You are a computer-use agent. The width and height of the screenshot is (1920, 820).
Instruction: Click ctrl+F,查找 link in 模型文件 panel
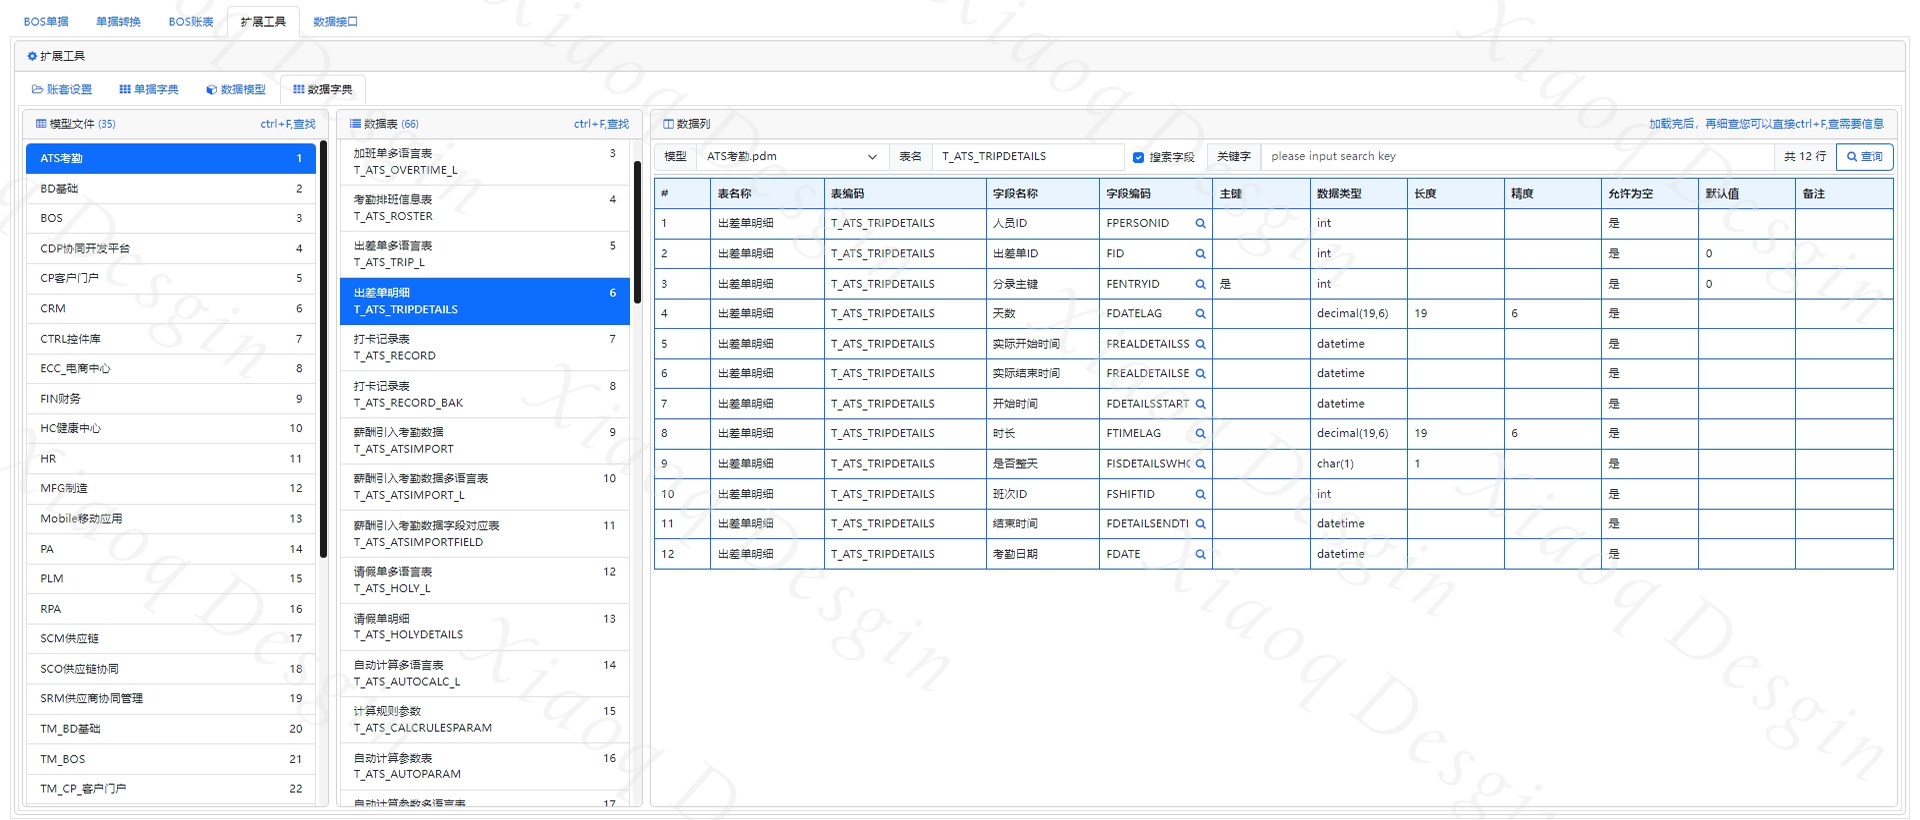pos(288,124)
